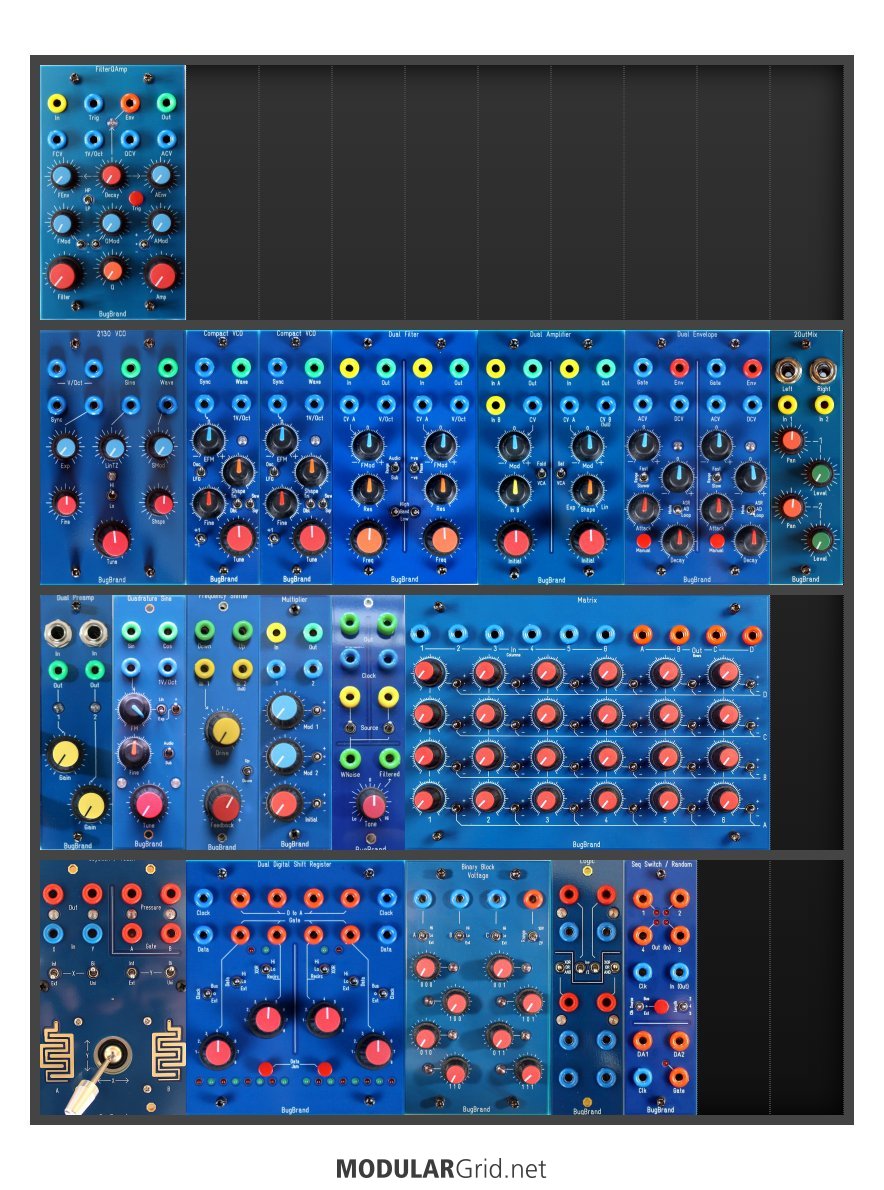The height and width of the screenshot is (1190, 884).
Task: Click the orange Env jack on FilterQAmp
Action: [x=130, y=102]
